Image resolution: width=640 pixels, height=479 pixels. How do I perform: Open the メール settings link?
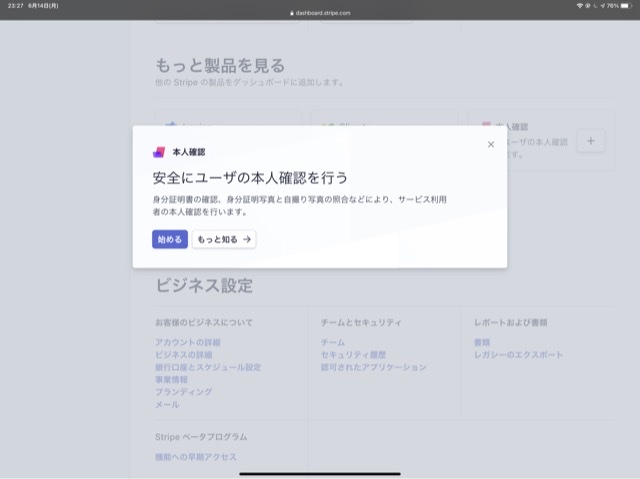pyautogui.click(x=167, y=405)
